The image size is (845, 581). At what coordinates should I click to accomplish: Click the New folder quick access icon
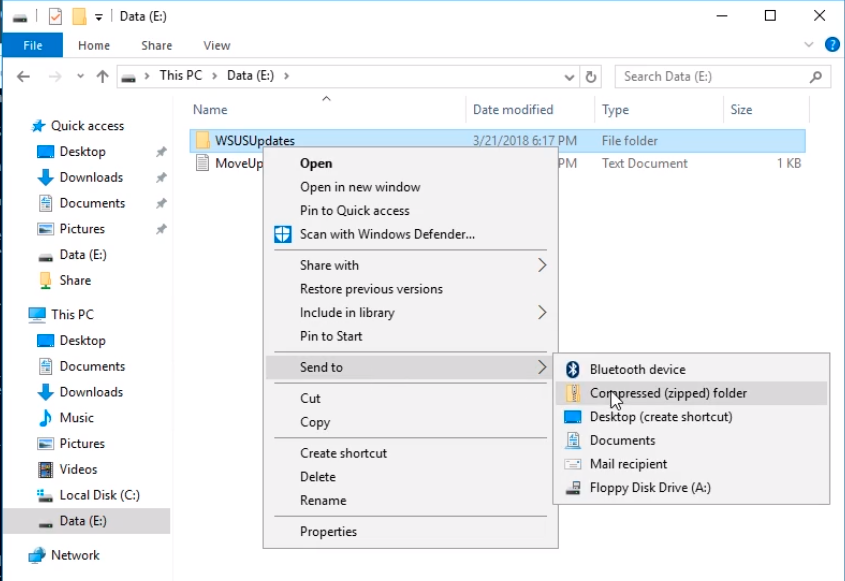(x=79, y=17)
